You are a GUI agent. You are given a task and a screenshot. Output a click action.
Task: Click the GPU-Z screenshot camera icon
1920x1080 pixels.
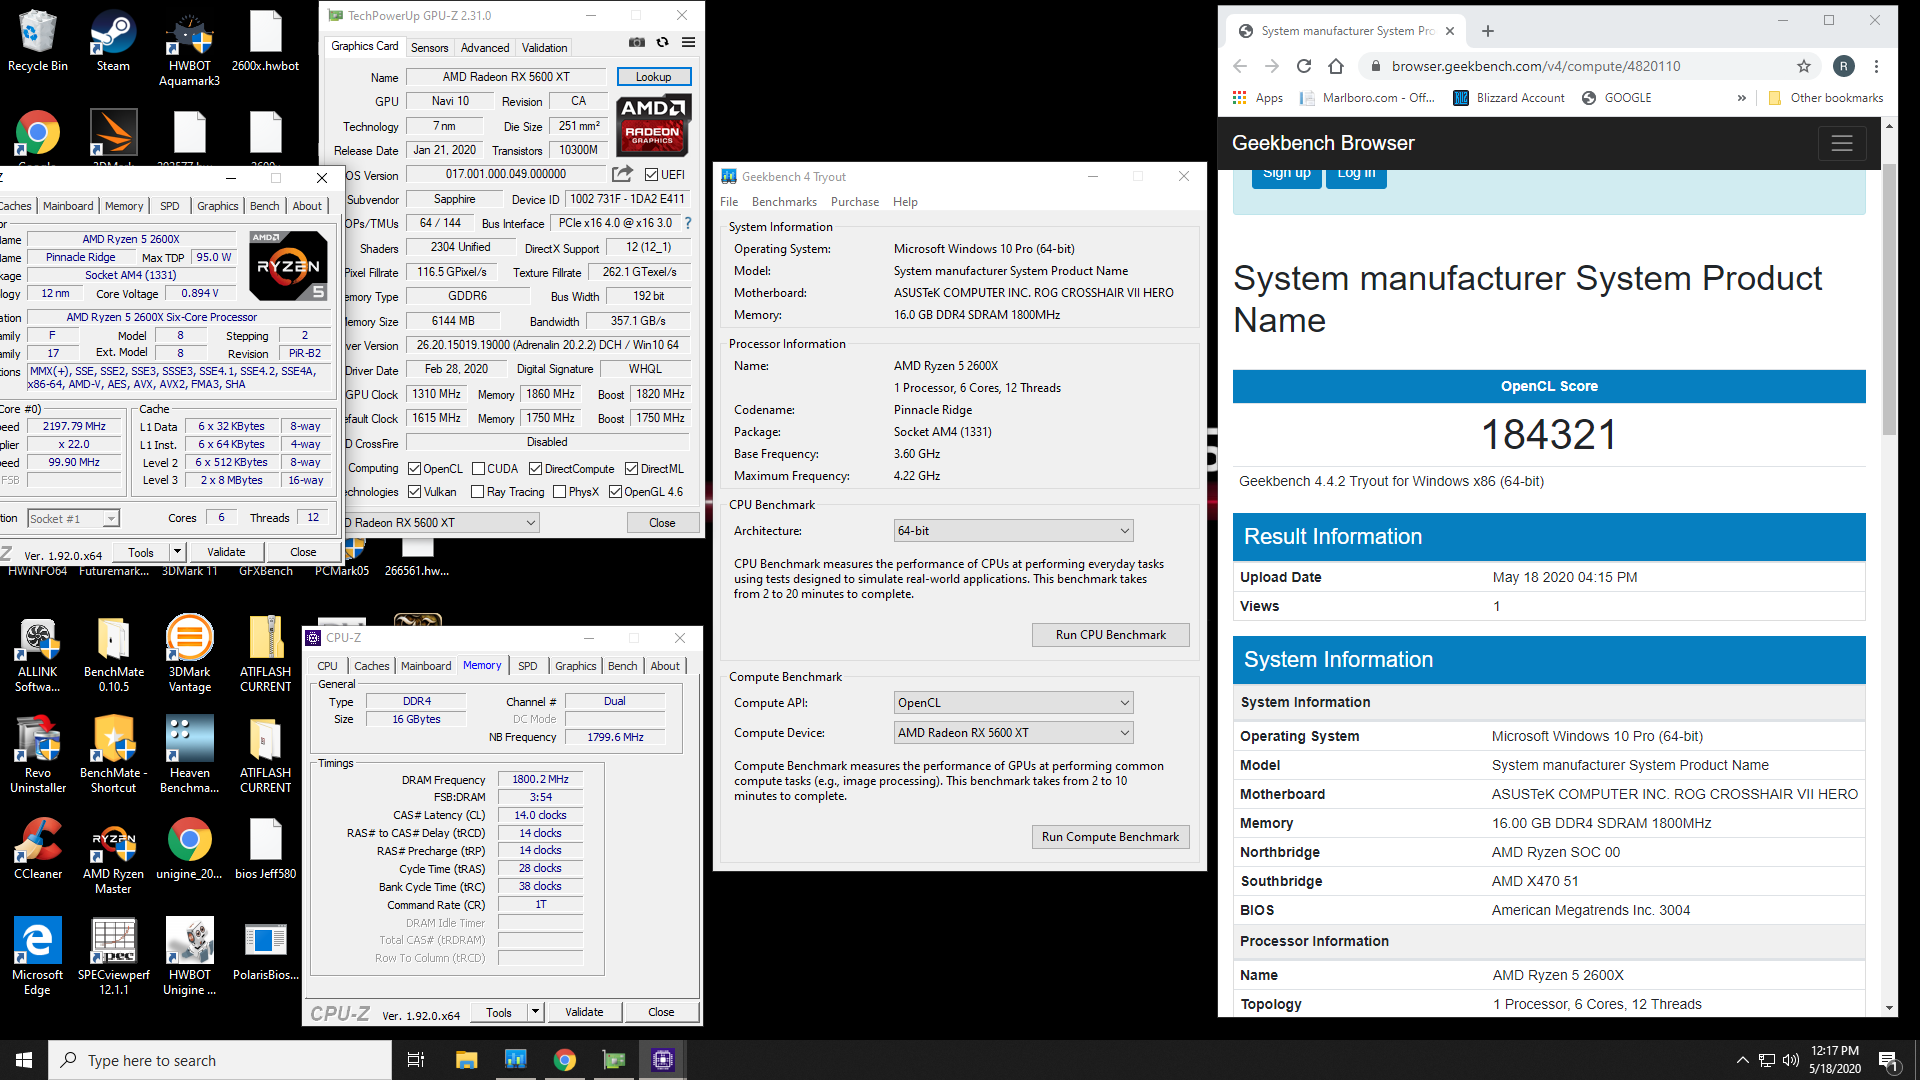pyautogui.click(x=637, y=42)
